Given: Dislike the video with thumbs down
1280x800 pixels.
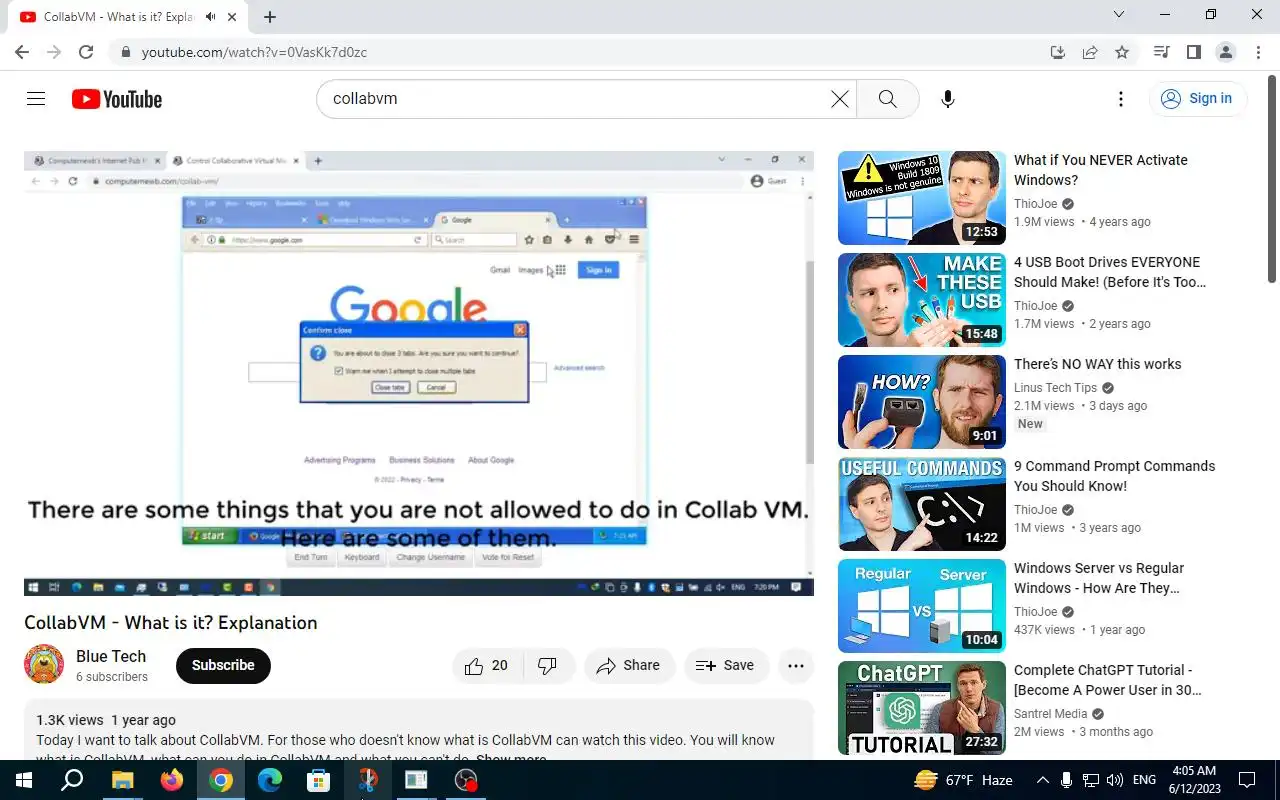Looking at the screenshot, I should click(x=547, y=666).
